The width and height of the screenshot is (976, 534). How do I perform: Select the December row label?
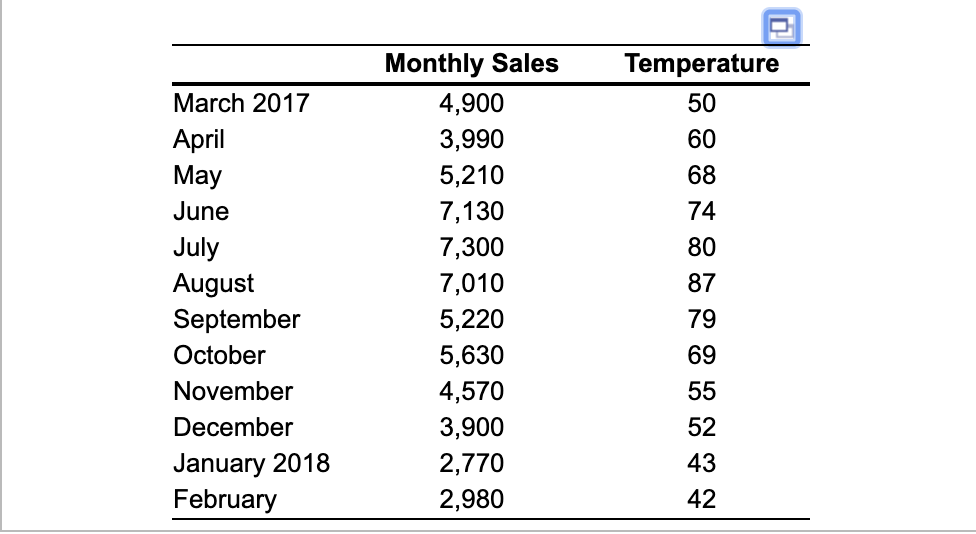click(233, 428)
